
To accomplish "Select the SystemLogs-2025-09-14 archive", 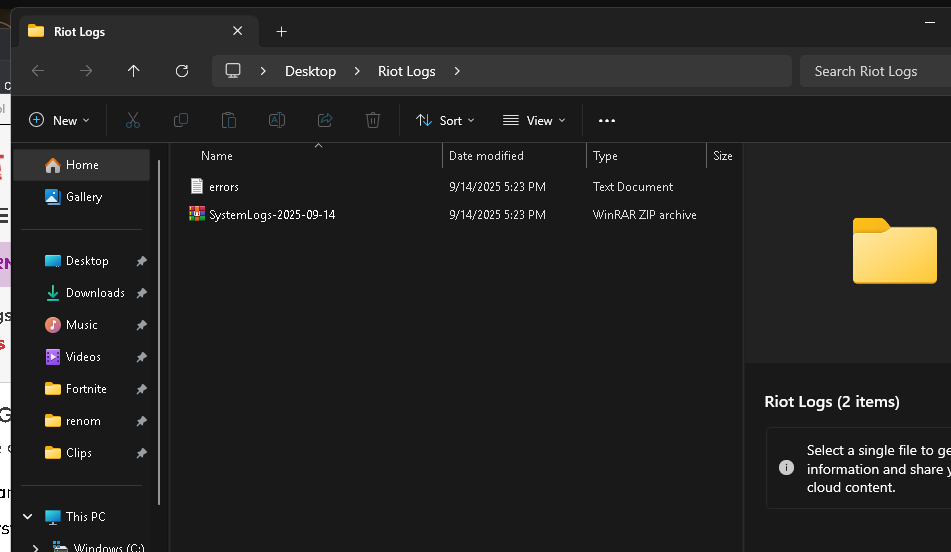I will [272, 215].
